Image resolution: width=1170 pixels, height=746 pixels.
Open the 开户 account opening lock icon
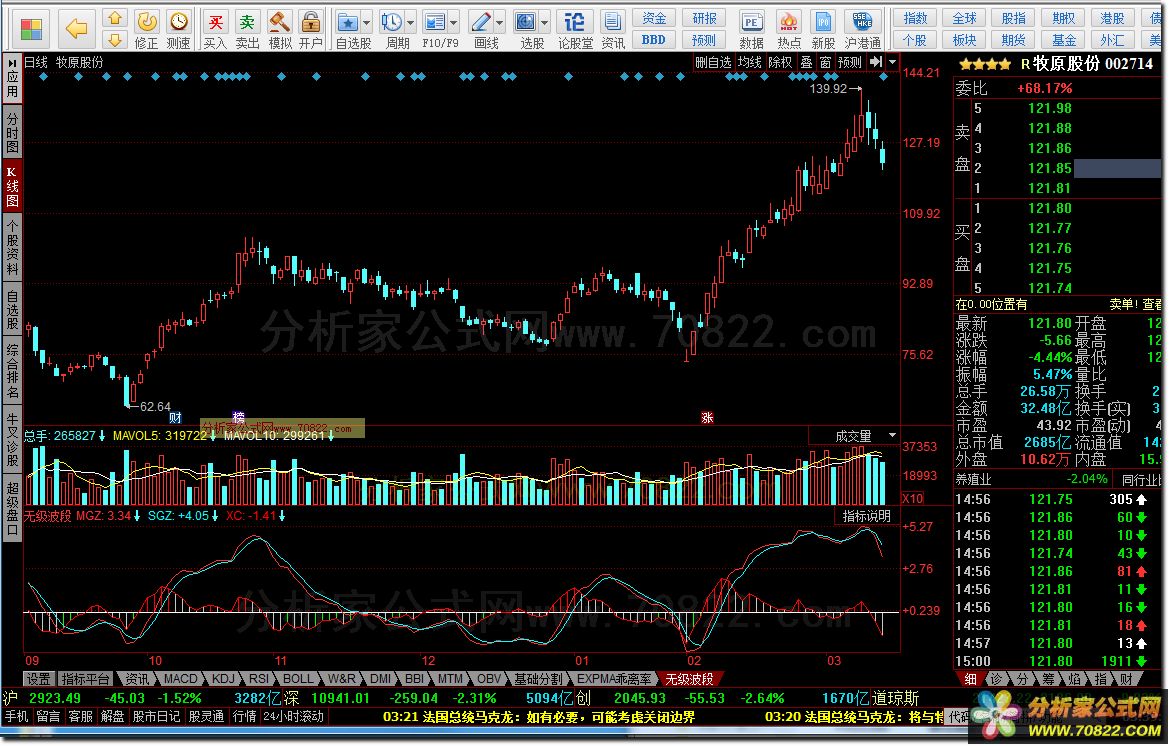tap(311, 30)
